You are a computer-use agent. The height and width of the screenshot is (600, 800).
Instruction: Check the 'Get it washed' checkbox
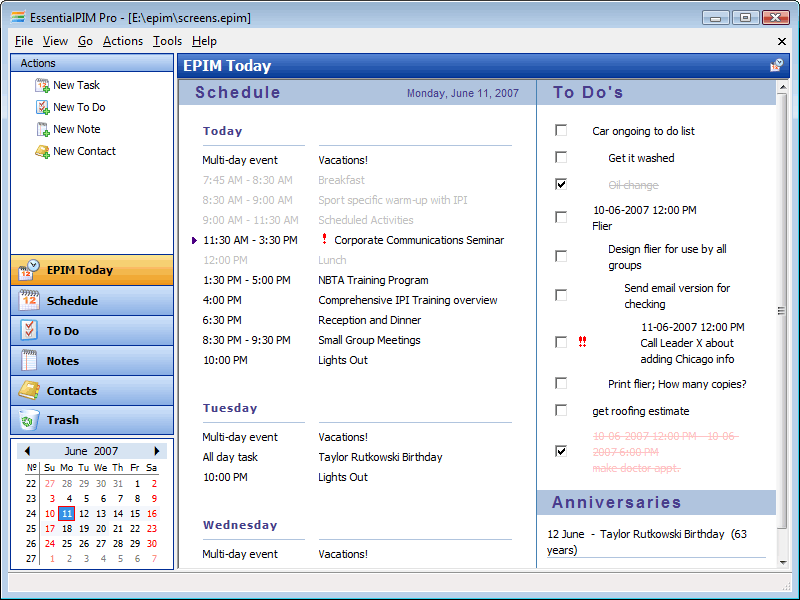(x=561, y=157)
